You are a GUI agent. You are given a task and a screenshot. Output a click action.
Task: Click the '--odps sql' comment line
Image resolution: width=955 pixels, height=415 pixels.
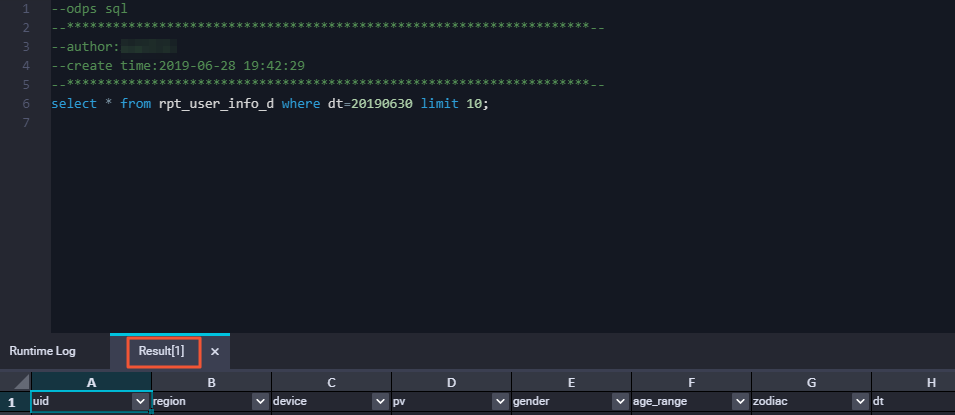click(x=90, y=9)
